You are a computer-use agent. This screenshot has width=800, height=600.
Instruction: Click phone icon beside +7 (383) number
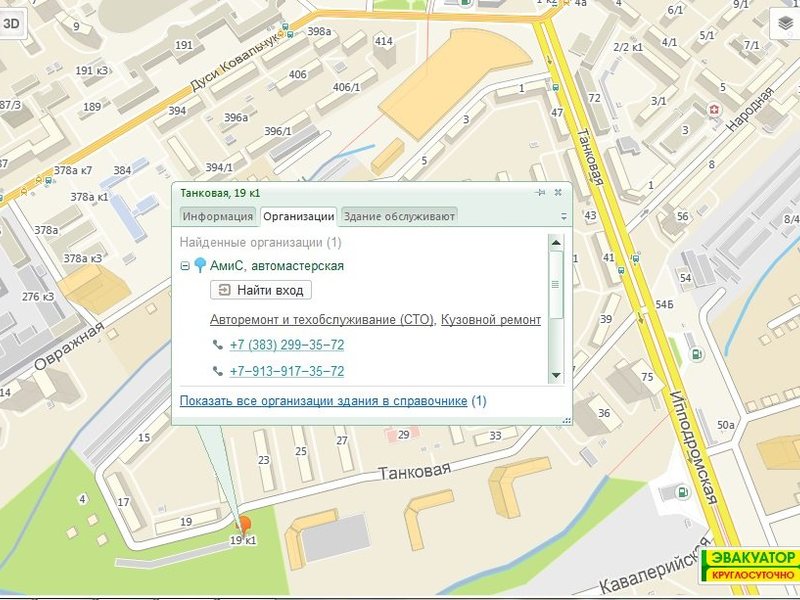(218, 345)
